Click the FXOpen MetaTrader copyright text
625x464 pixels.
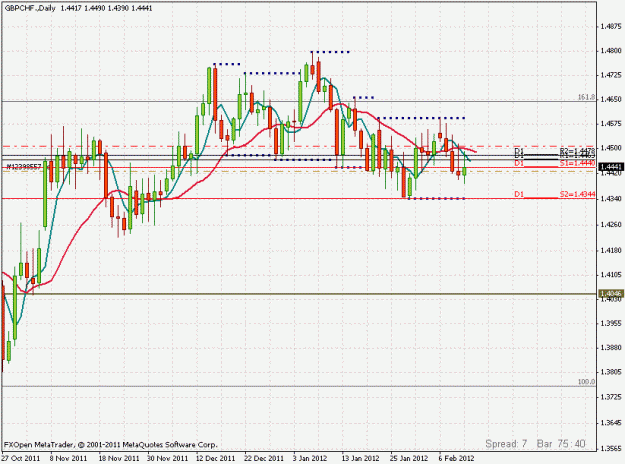111,444
